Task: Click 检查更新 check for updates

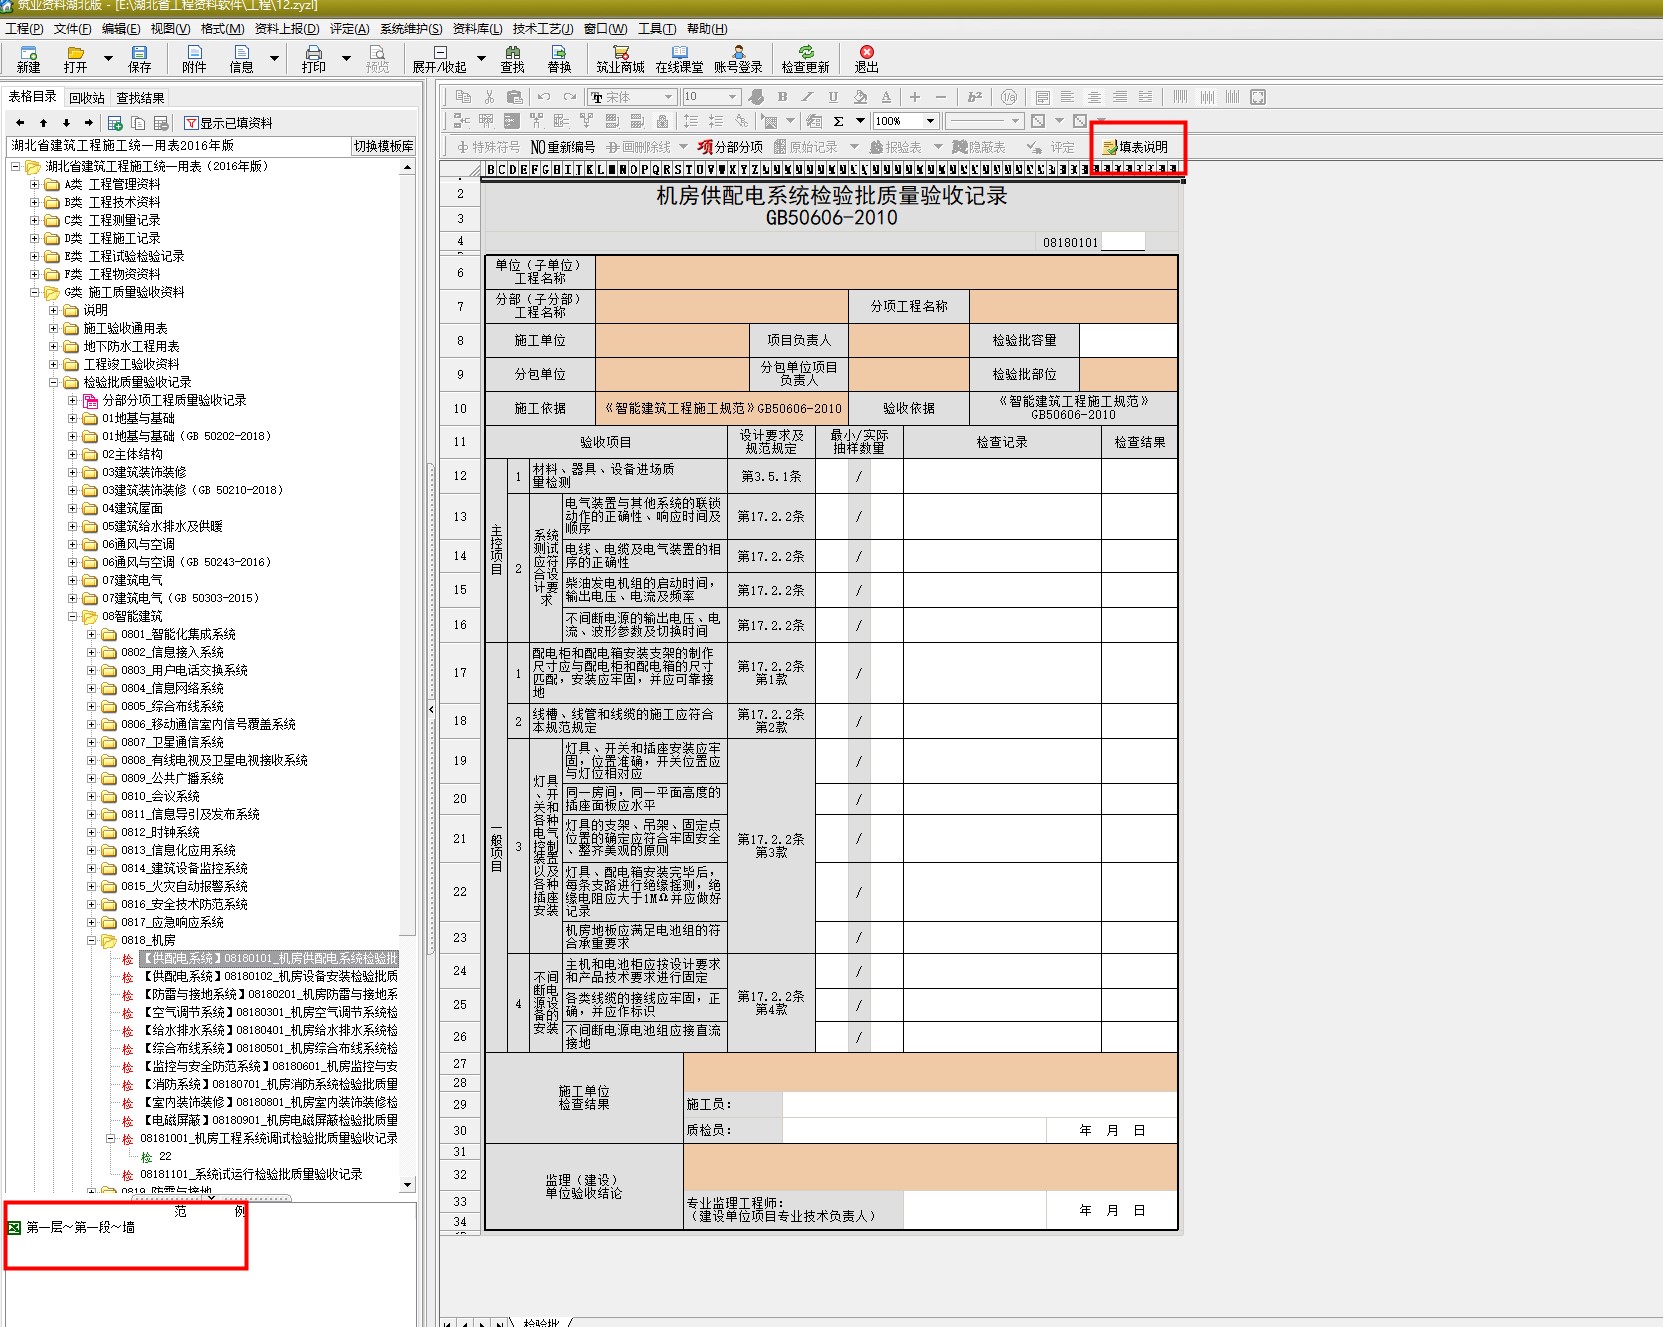Action: pyautogui.click(x=805, y=59)
